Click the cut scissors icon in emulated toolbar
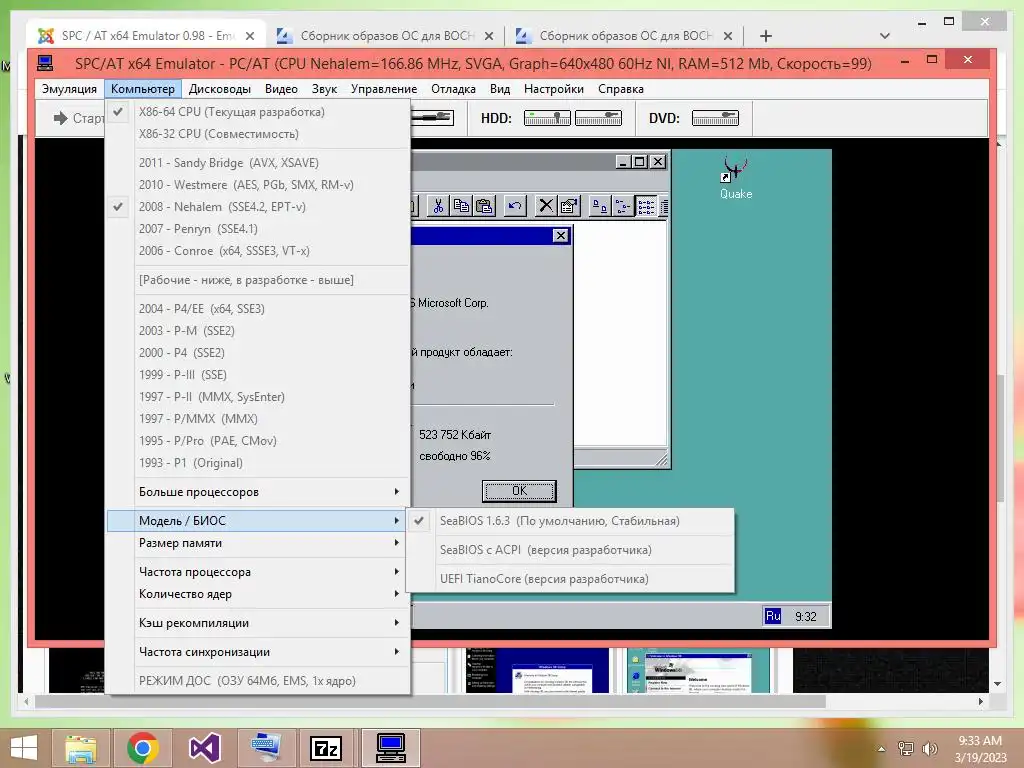Viewport: 1024px width, 768px height. tap(438, 206)
